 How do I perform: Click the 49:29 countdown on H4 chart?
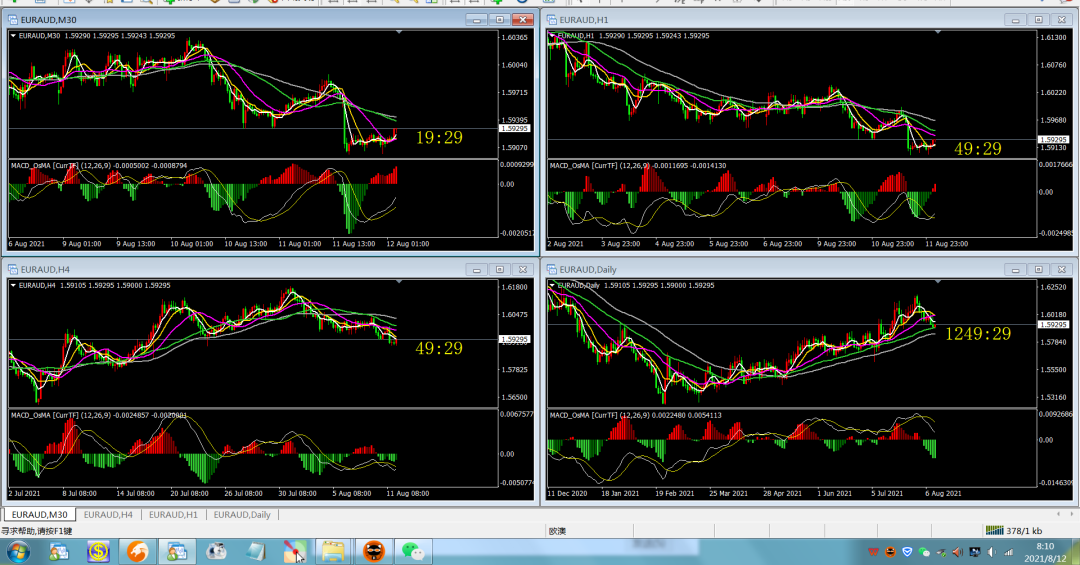tap(439, 349)
